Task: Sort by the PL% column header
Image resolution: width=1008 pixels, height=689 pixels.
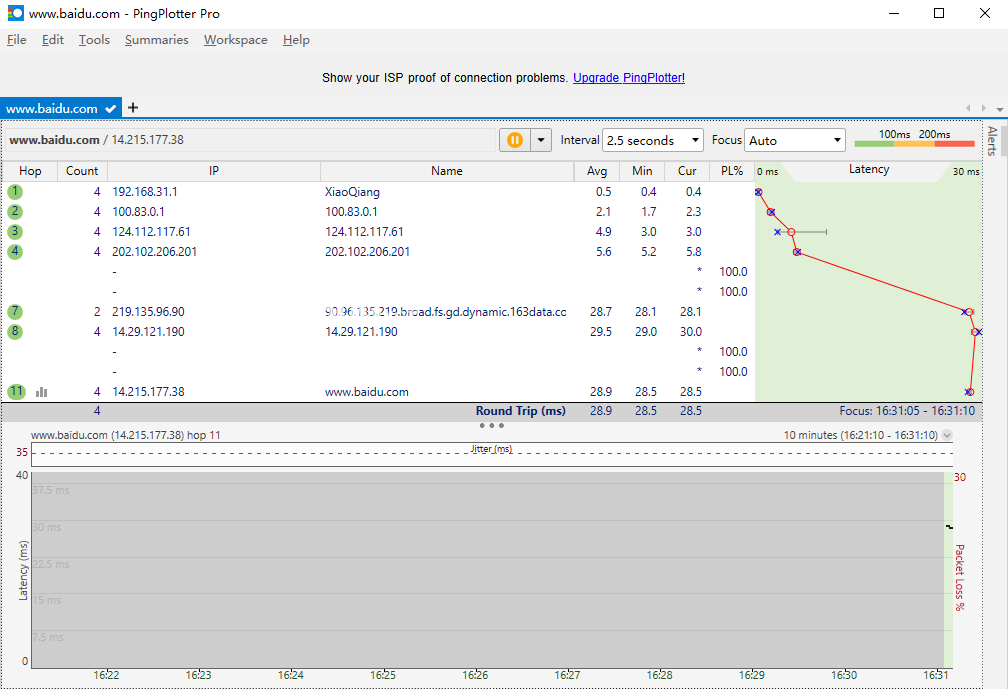Action: [x=732, y=171]
